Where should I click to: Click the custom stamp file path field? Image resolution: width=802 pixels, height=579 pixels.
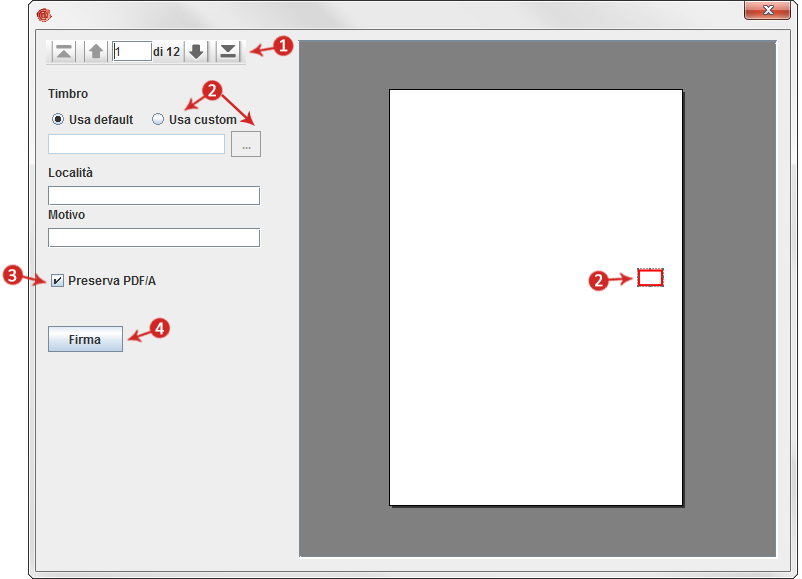click(x=136, y=144)
